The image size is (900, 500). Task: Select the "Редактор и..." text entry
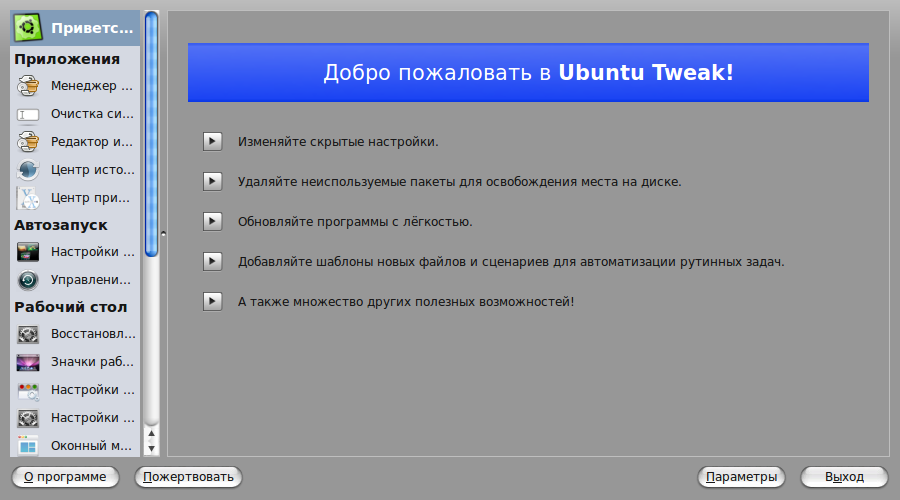tap(92, 141)
